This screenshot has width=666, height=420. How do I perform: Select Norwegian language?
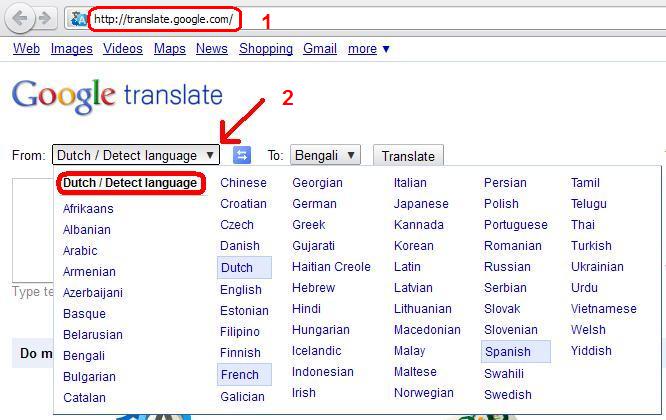click(x=423, y=393)
